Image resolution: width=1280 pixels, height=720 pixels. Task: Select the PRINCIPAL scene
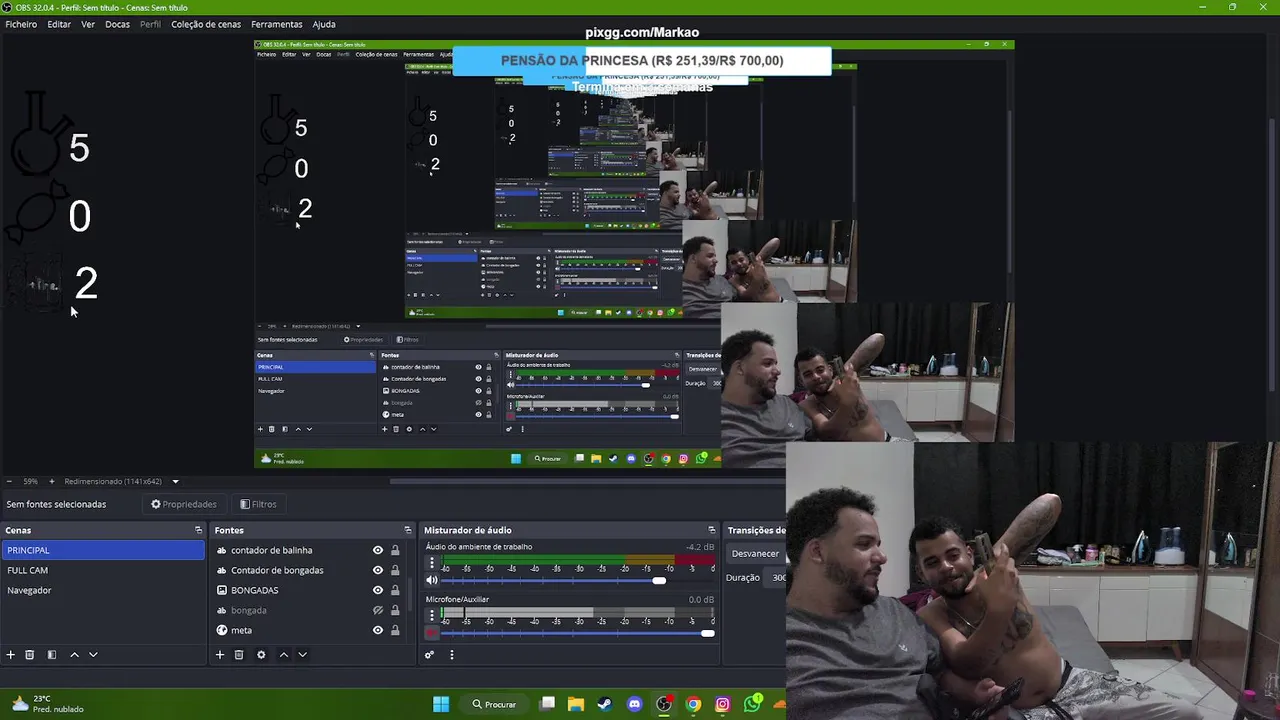pyautogui.click(x=102, y=550)
